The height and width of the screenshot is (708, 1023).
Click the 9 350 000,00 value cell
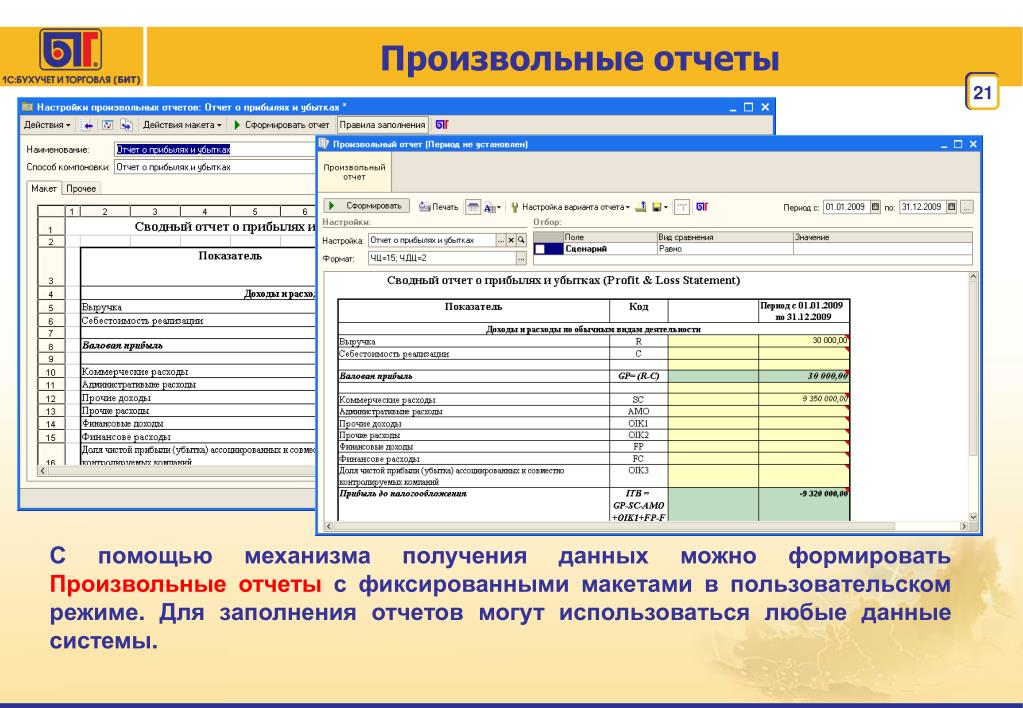(804, 399)
